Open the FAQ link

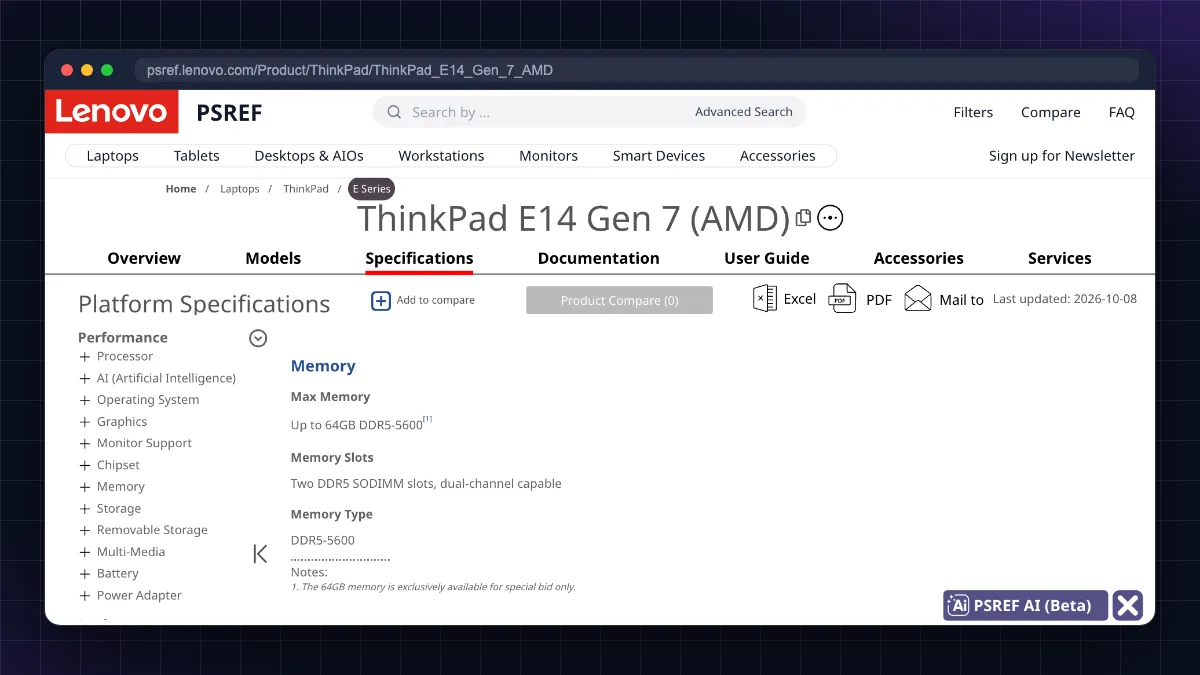coord(1122,112)
